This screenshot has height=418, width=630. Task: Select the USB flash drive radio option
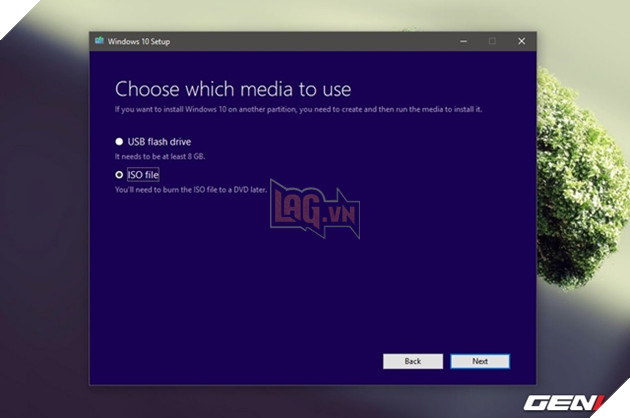coord(119,141)
